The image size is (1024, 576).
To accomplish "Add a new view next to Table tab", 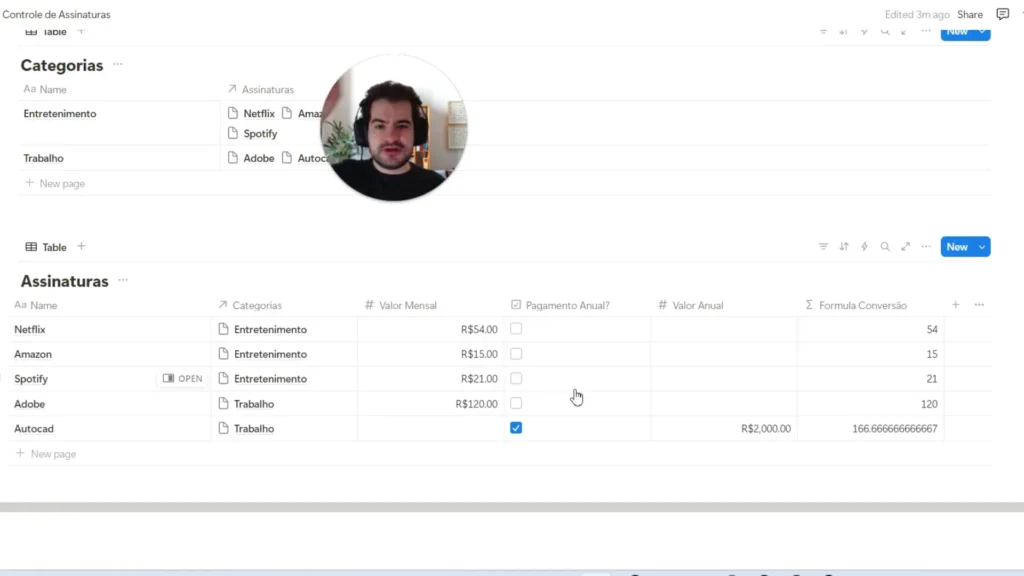I will coord(81,247).
